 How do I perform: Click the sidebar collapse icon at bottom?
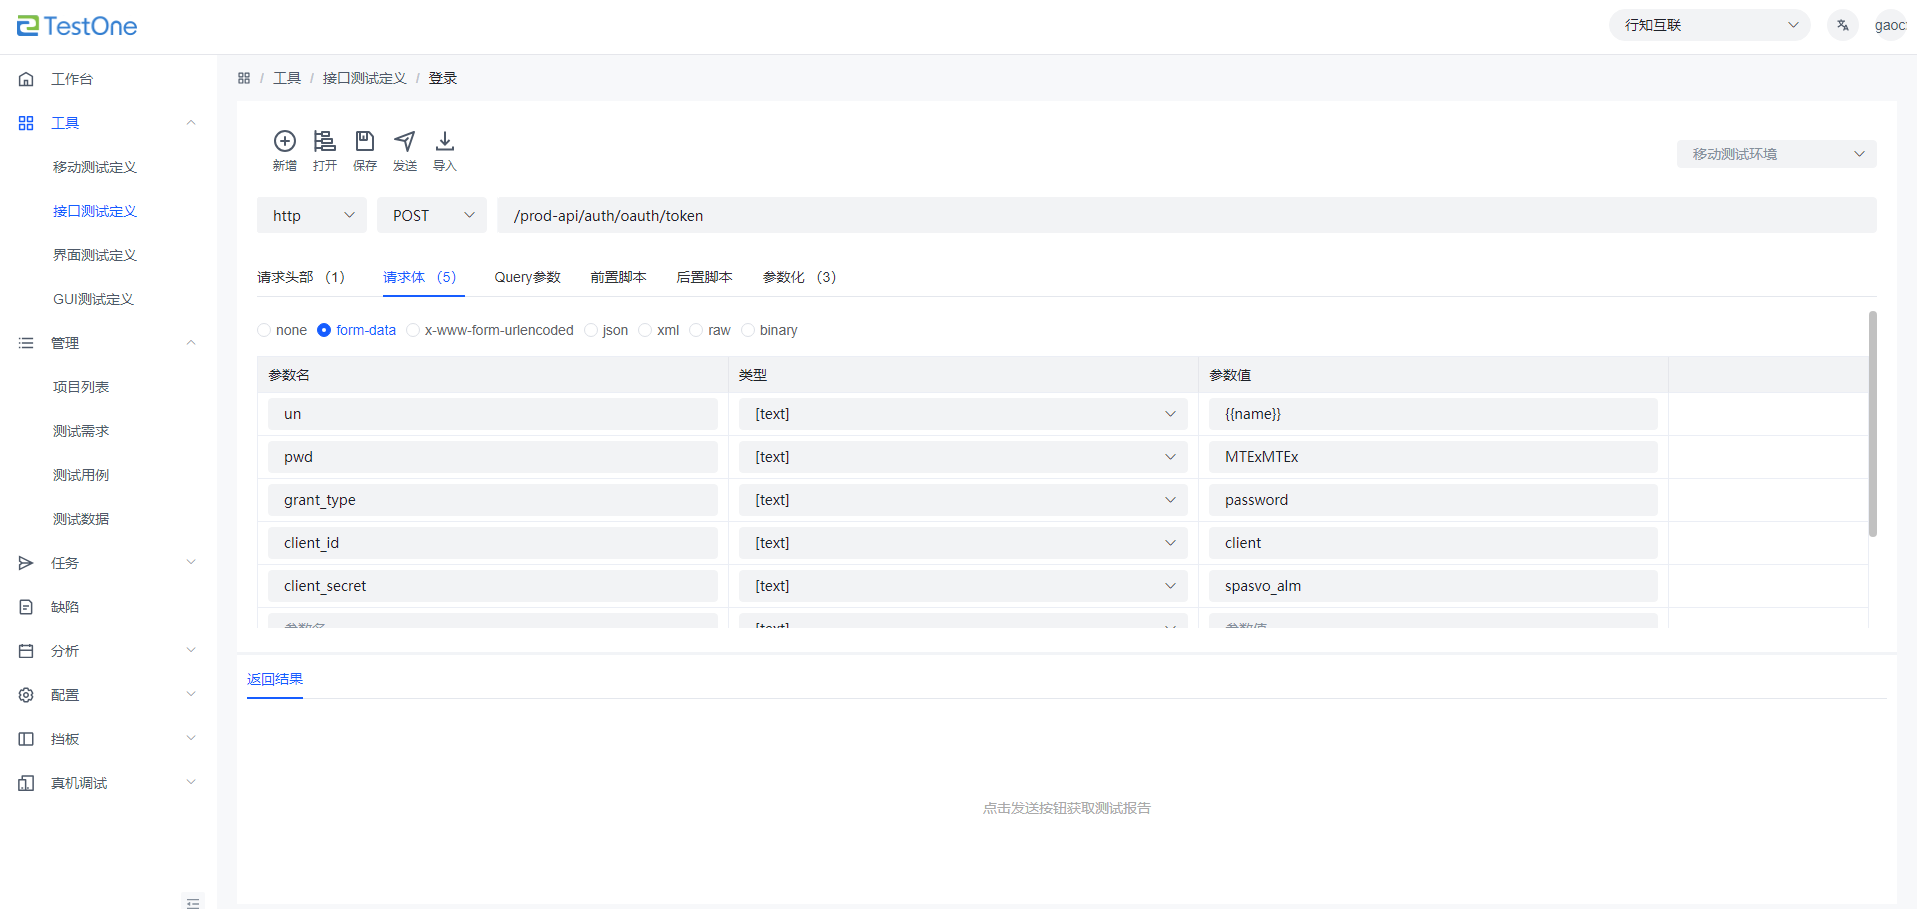[193, 902]
